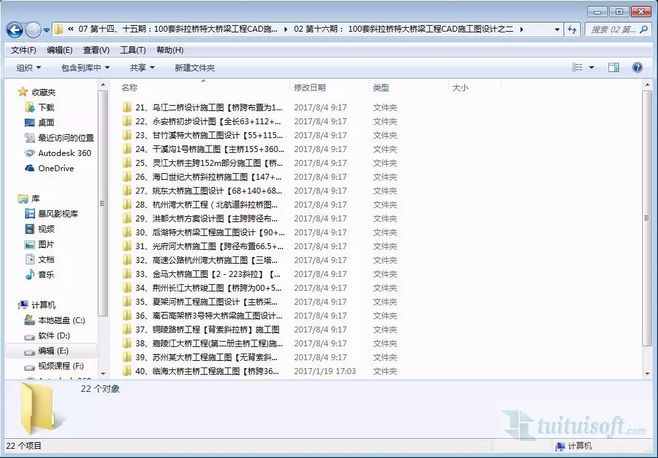Select OneDrive in the navigation pane
658x458 pixels.
click(x=57, y=168)
